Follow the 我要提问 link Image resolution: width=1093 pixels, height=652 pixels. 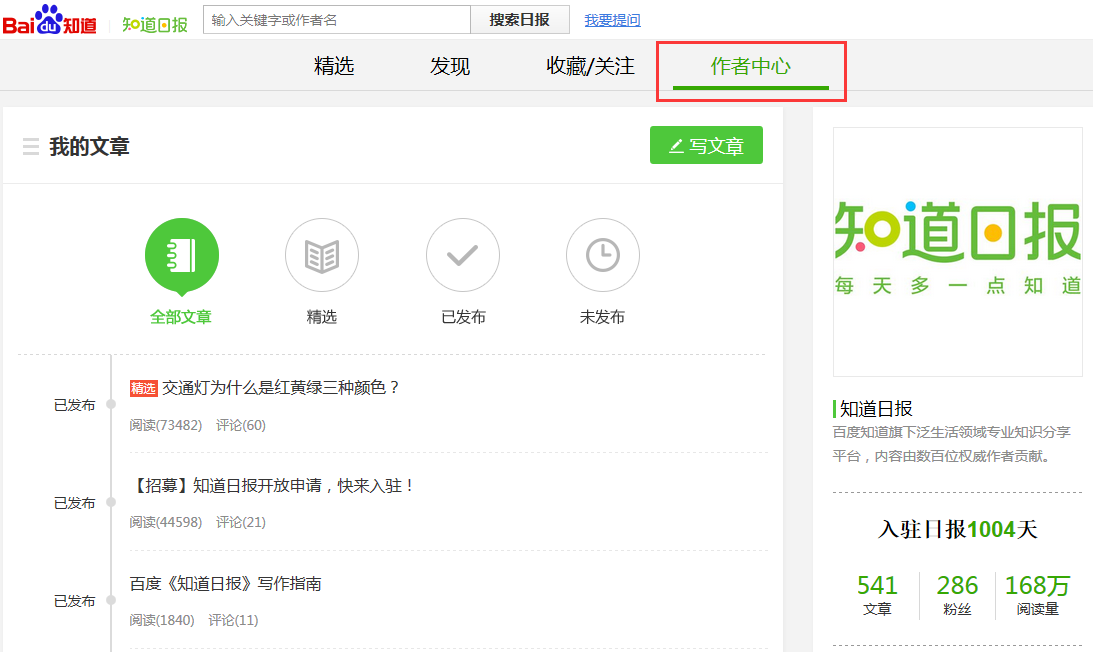pyautogui.click(x=613, y=20)
